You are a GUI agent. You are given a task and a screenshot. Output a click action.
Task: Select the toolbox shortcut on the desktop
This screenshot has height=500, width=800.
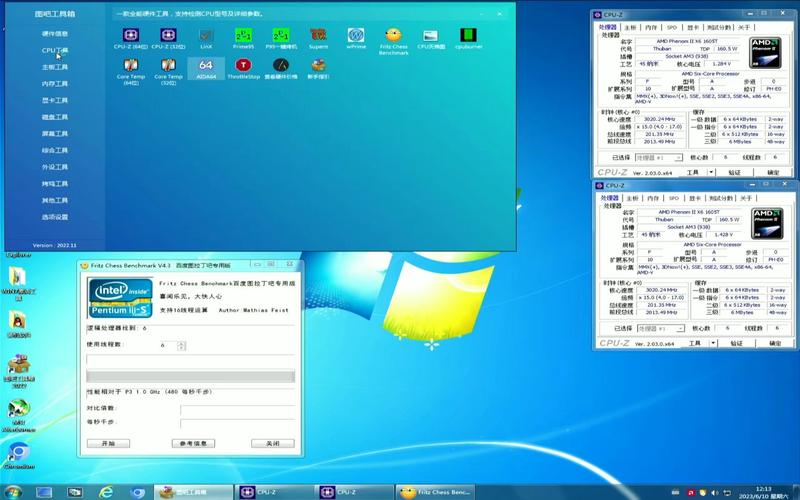(x=19, y=371)
